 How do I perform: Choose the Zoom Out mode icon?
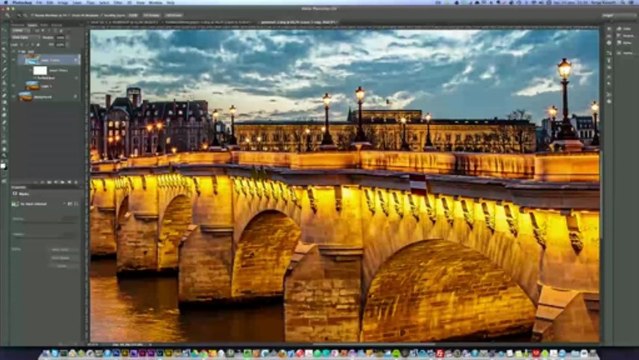pos(25,15)
